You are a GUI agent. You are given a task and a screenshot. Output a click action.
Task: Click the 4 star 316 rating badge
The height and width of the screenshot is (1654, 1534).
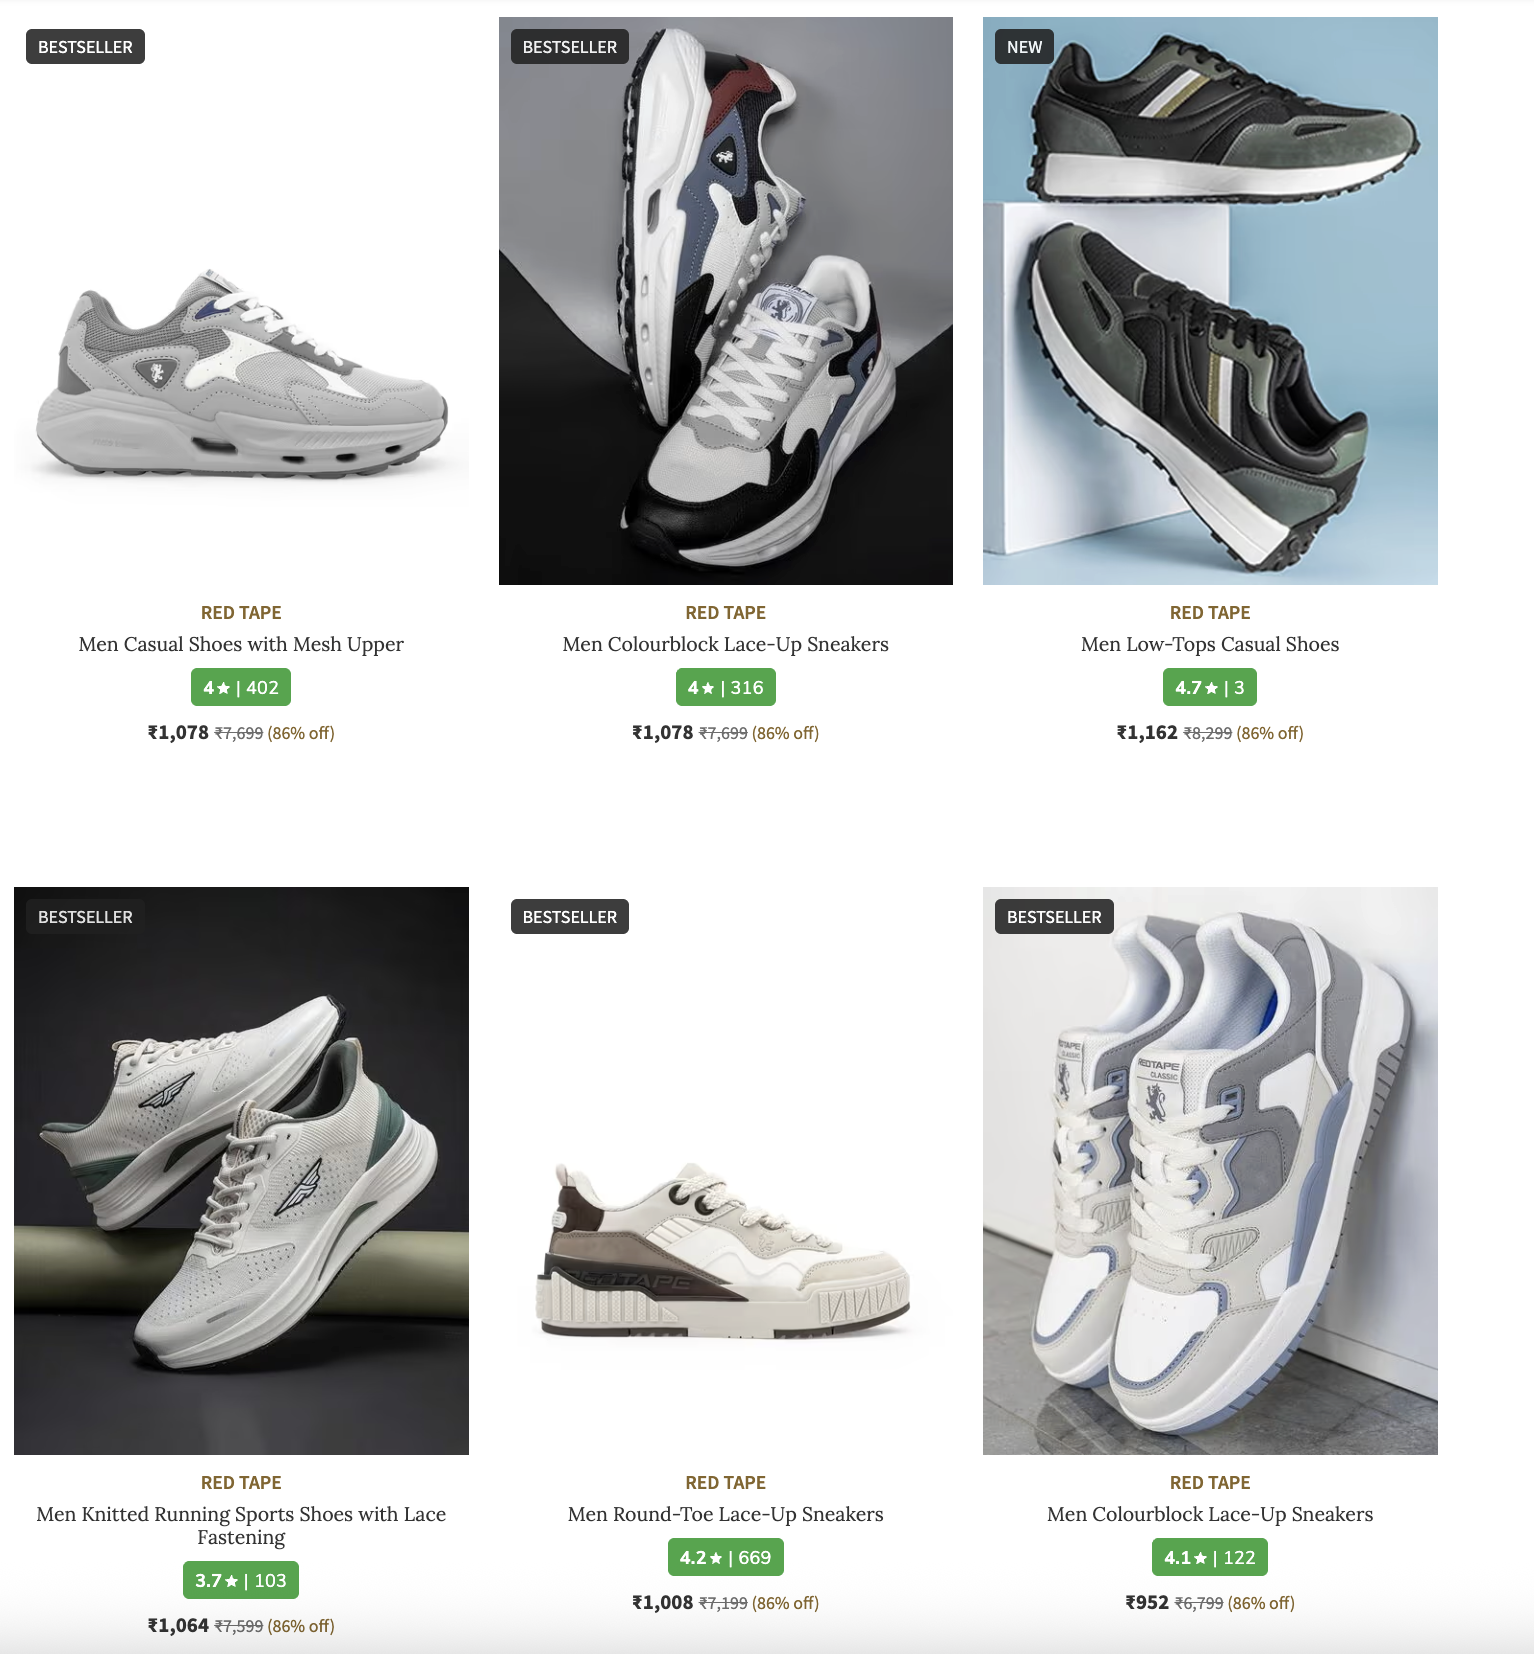pos(726,687)
